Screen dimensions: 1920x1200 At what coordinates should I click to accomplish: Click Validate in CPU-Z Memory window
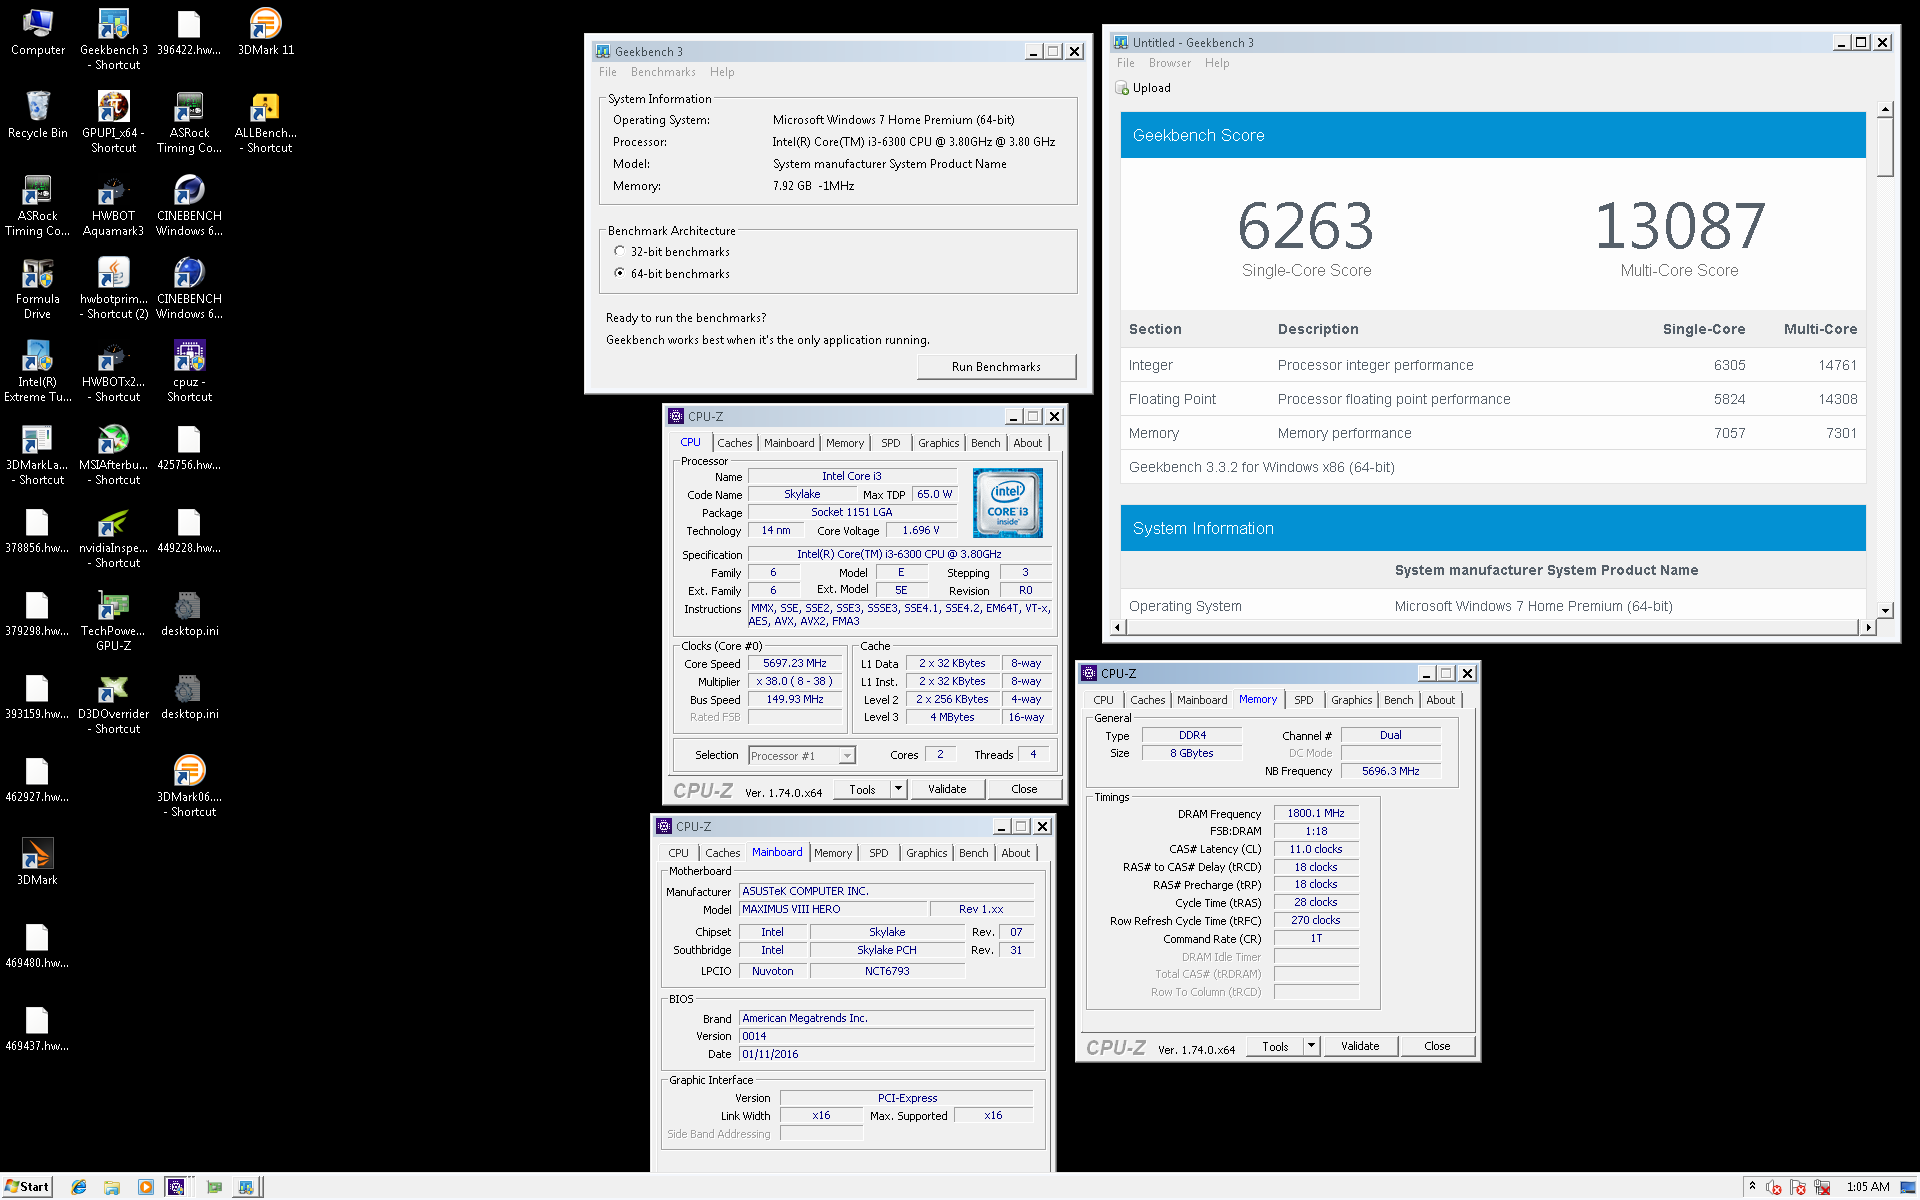coord(1360,1046)
